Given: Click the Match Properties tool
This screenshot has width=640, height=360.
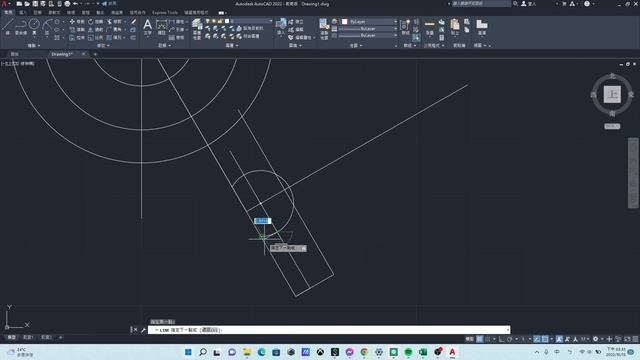Looking at the screenshot, I should click(x=324, y=29).
